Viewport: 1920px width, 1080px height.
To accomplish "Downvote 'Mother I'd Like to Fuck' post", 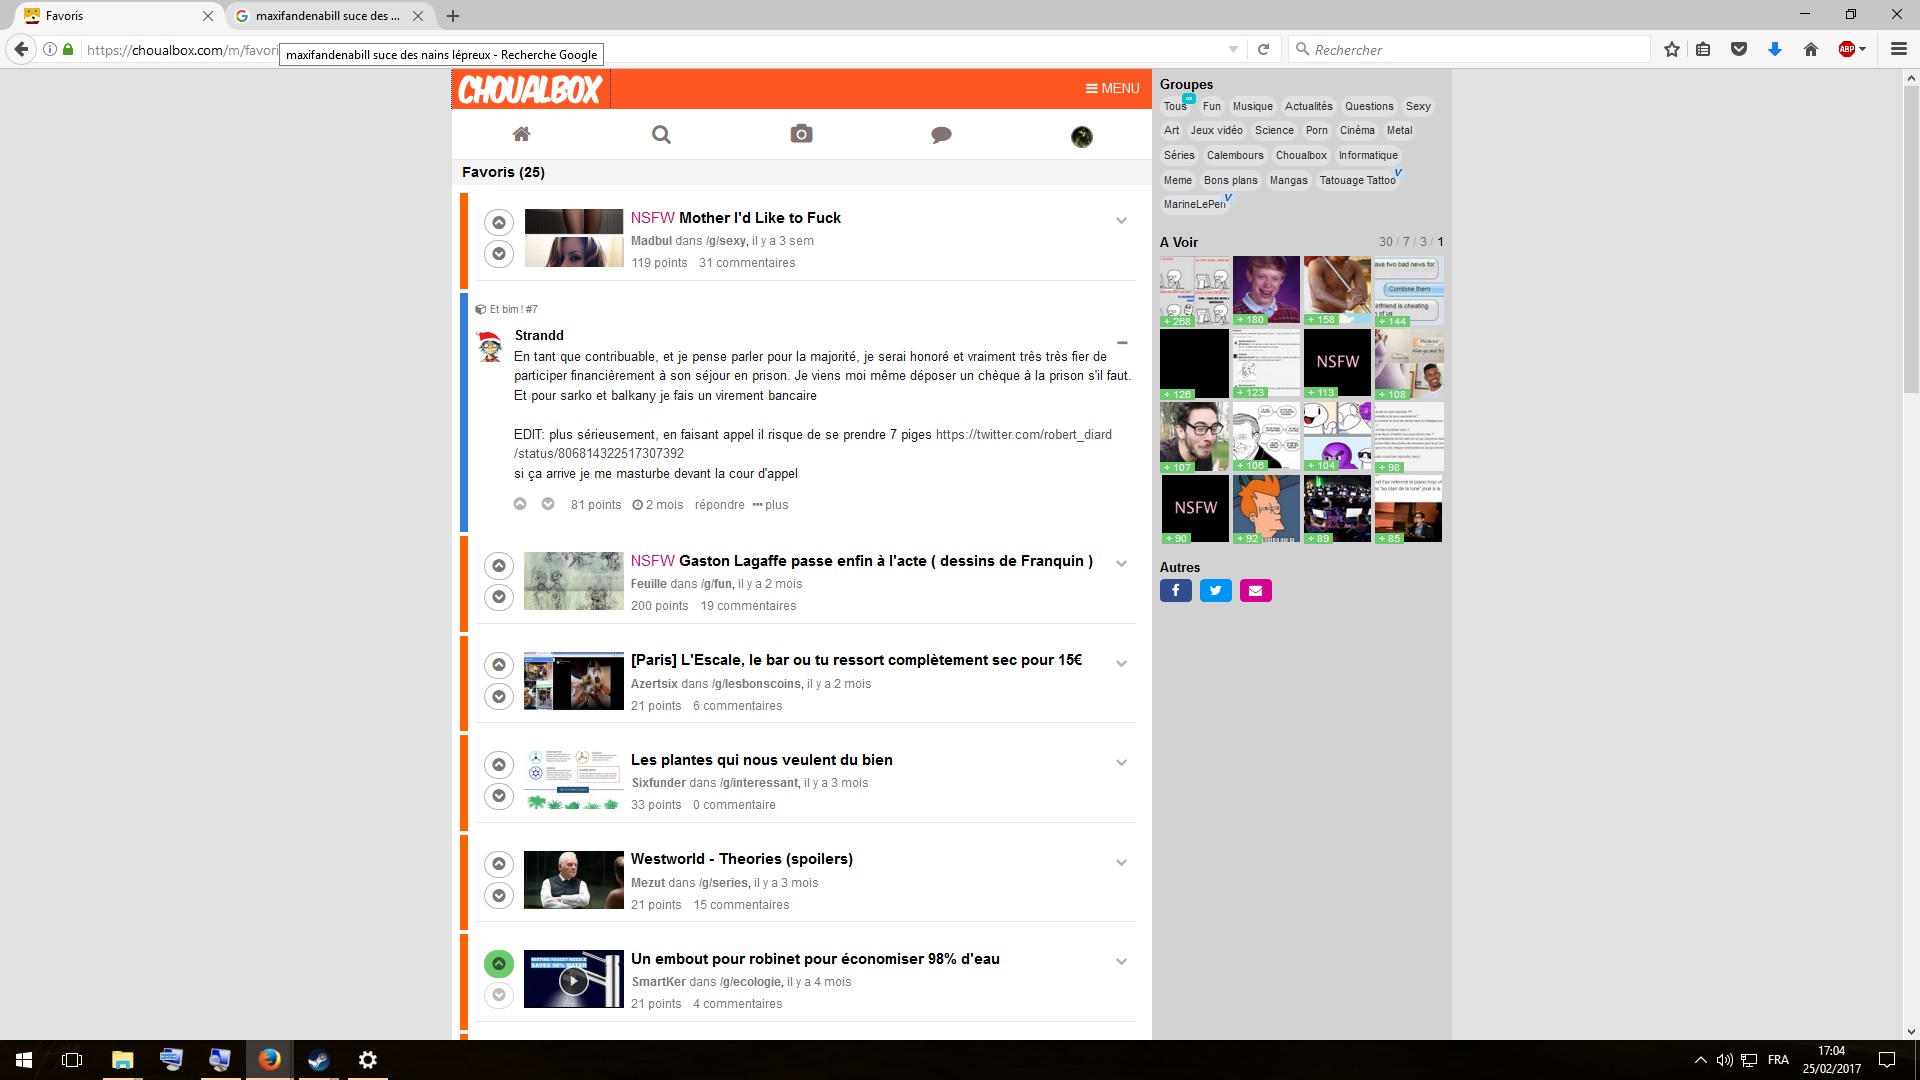I will coord(499,254).
